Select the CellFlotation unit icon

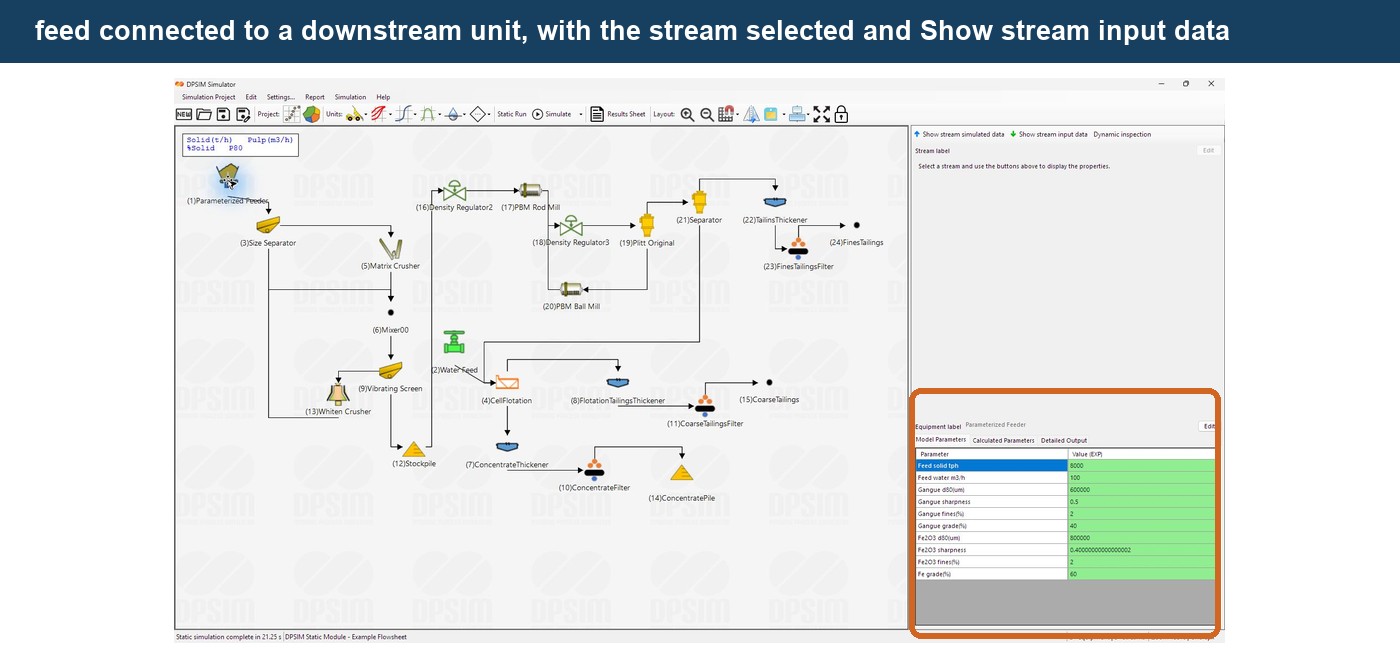pyautogui.click(x=507, y=382)
